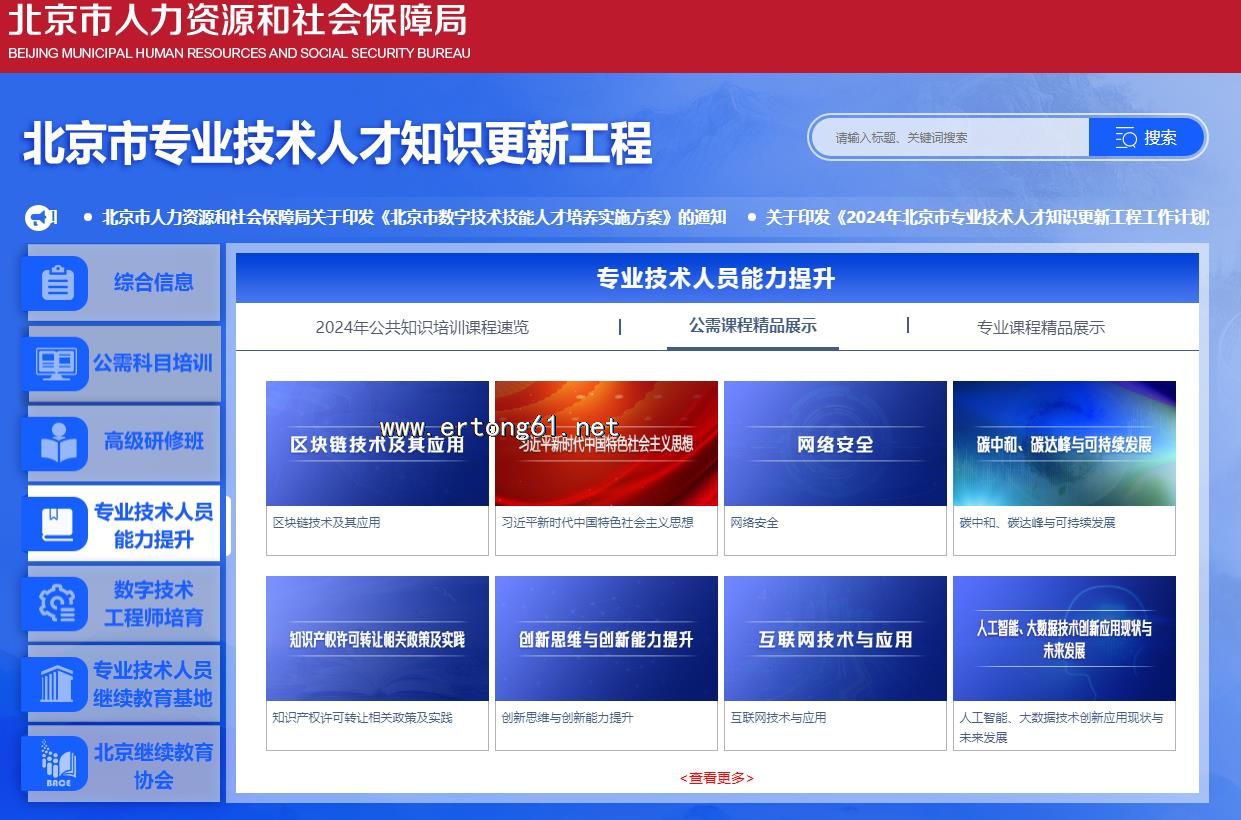Open the 网络安全 course thumbnail
This screenshot has height=820, width=1241.
[x=835, y=443]
